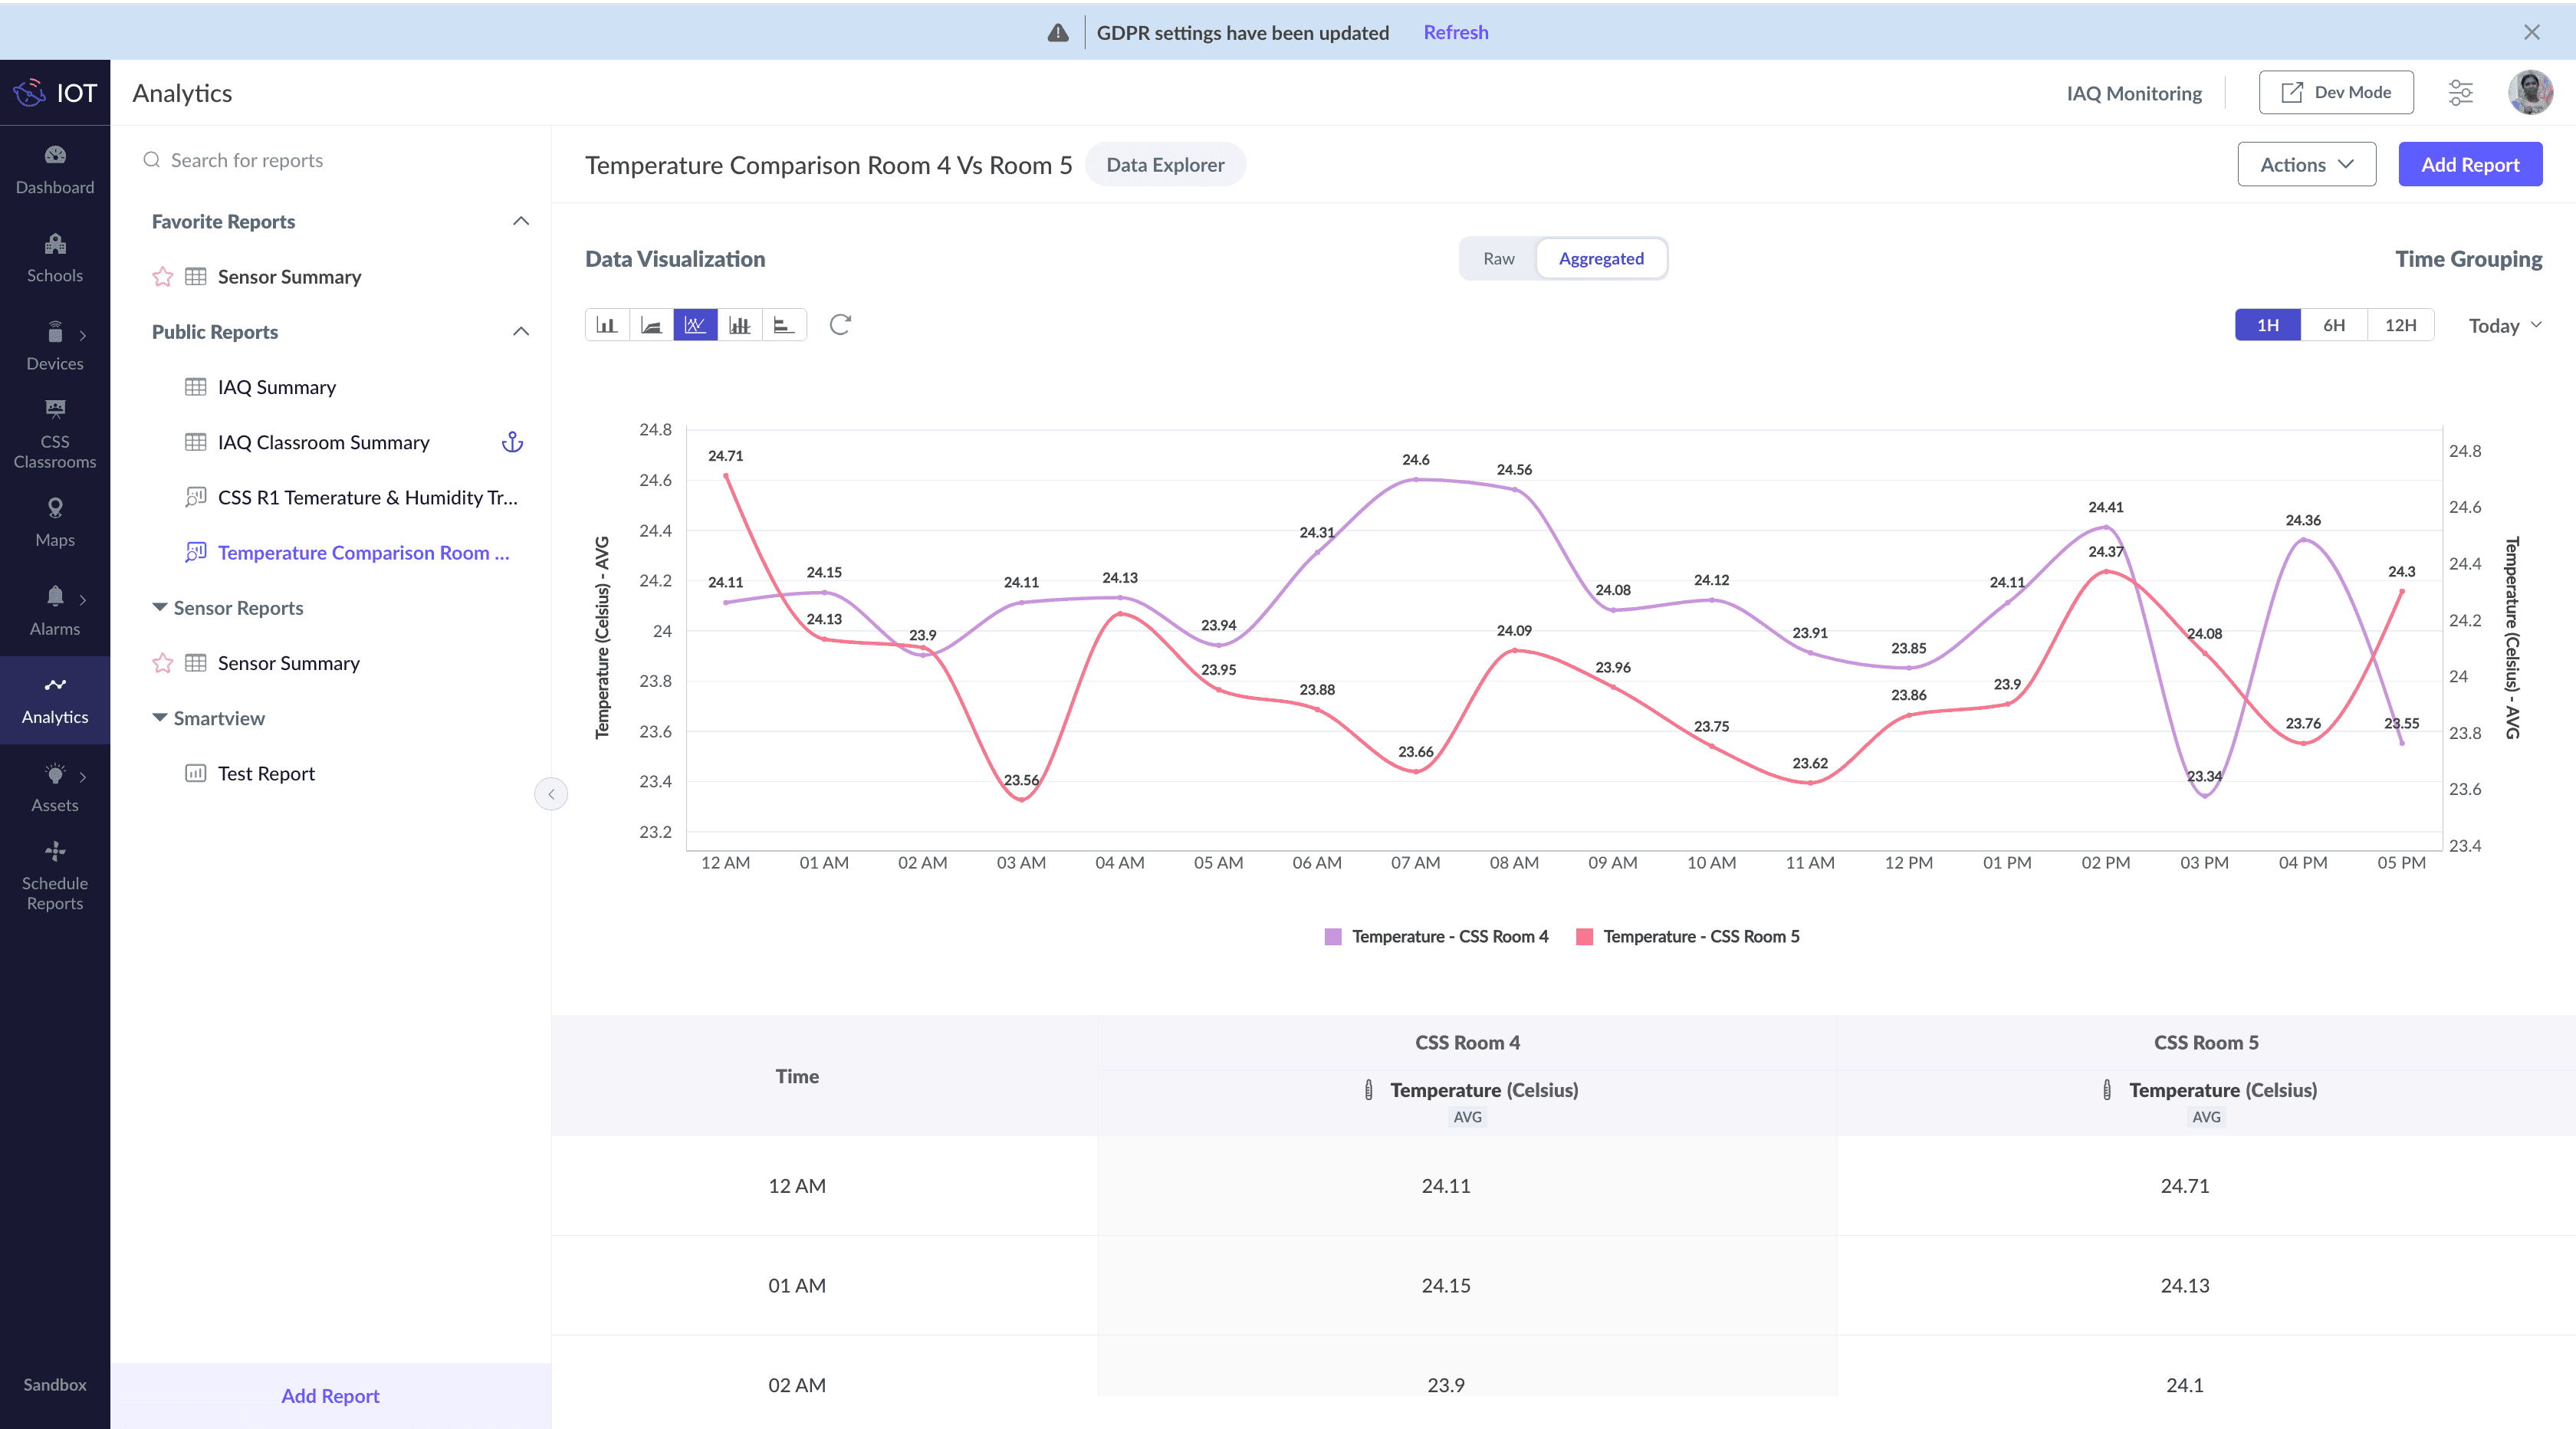Set time grouping to 6H
The width and height of the screenshot is (2576, 1429).
(x=2333, y=325)
